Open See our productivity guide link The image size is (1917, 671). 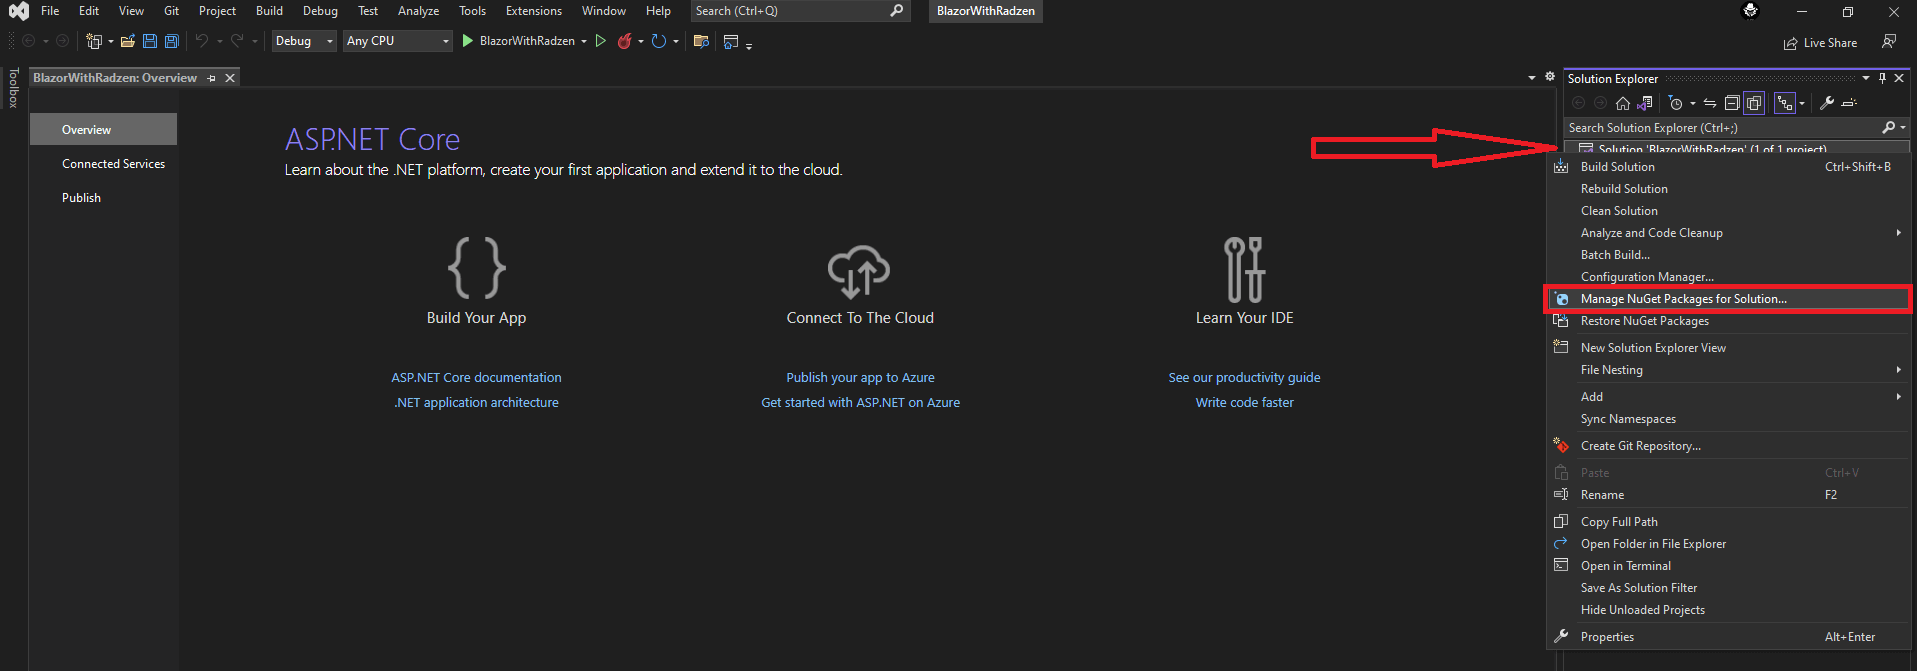point(1244,378)
